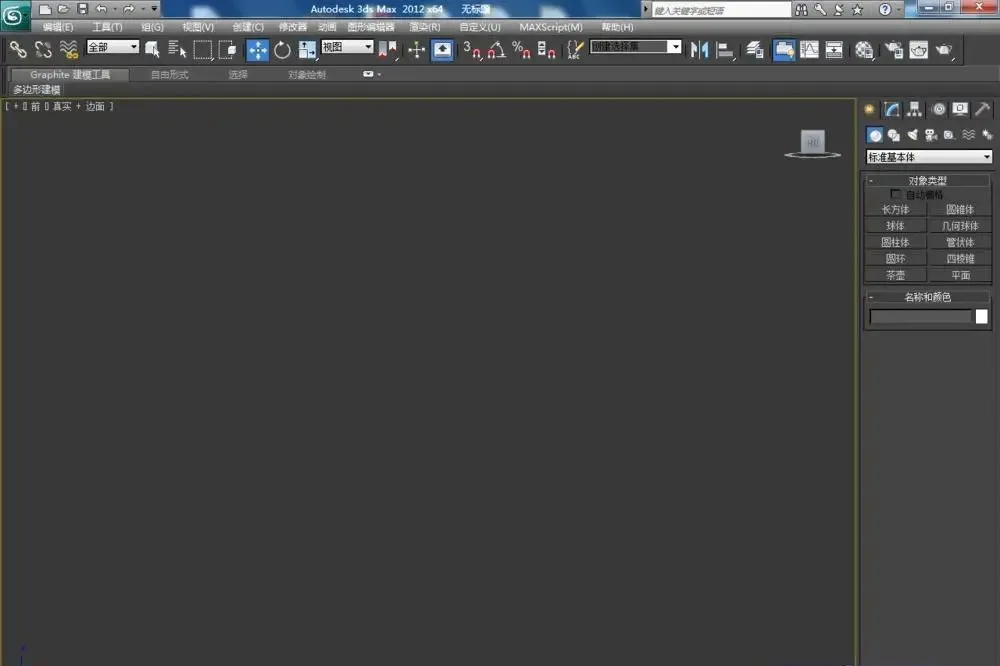Open the 编辑(E) menu
This screenshot has height=666, width=1000.
(x=57, y=27)
